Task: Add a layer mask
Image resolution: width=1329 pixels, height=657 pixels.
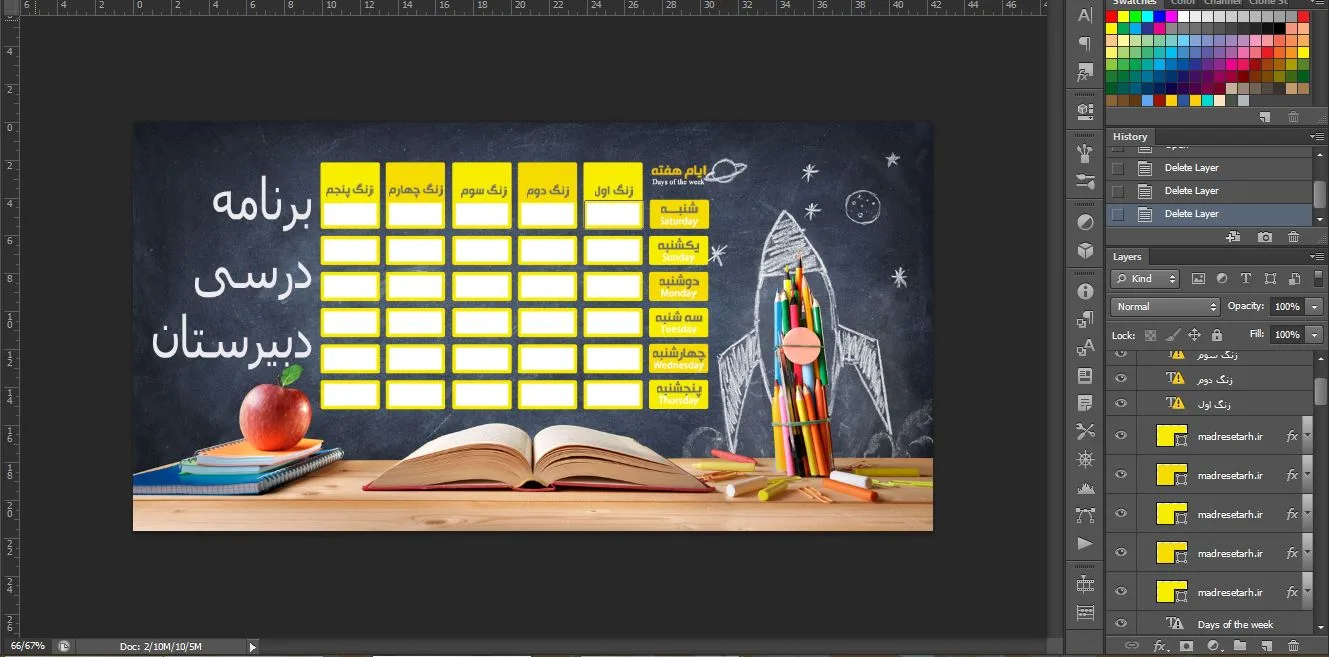Action: pyautogui.click(x=1186, y=646)
